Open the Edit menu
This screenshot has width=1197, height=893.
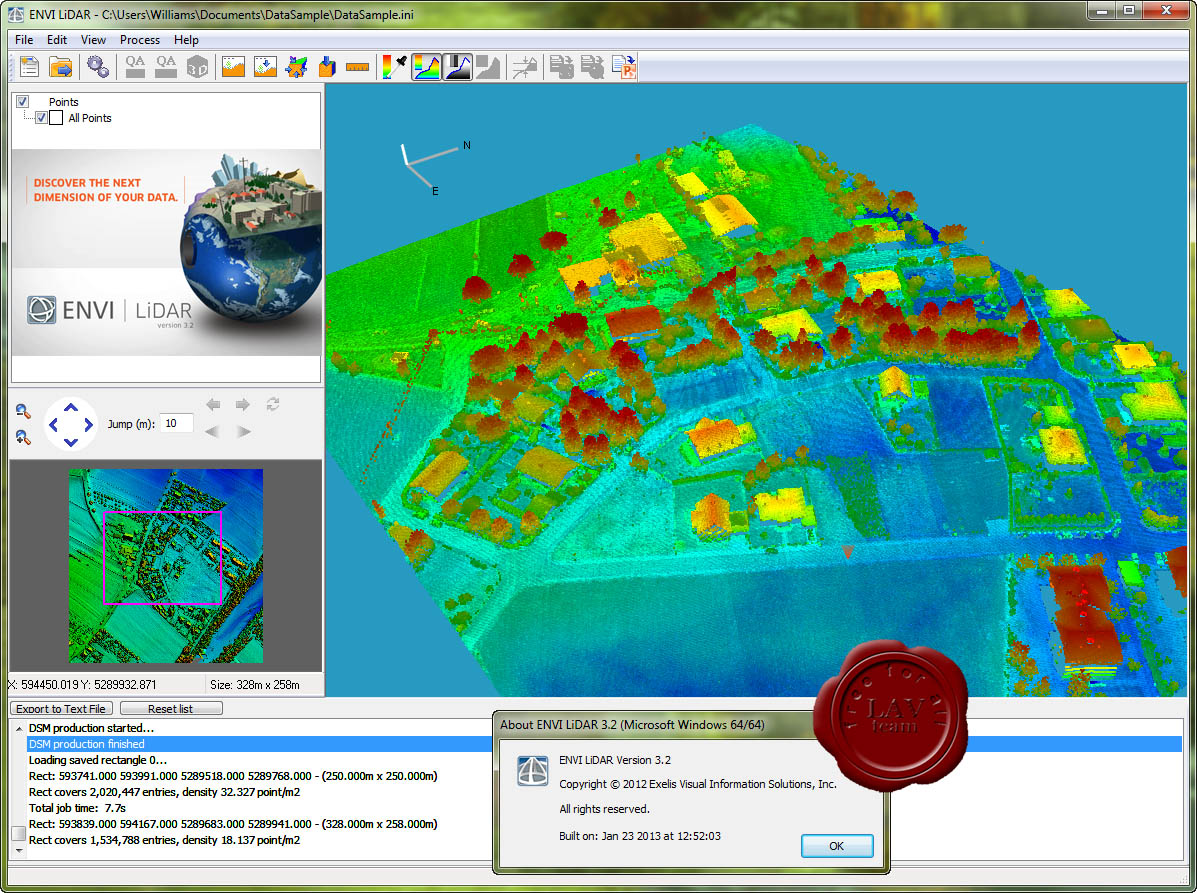coord(56,40)
